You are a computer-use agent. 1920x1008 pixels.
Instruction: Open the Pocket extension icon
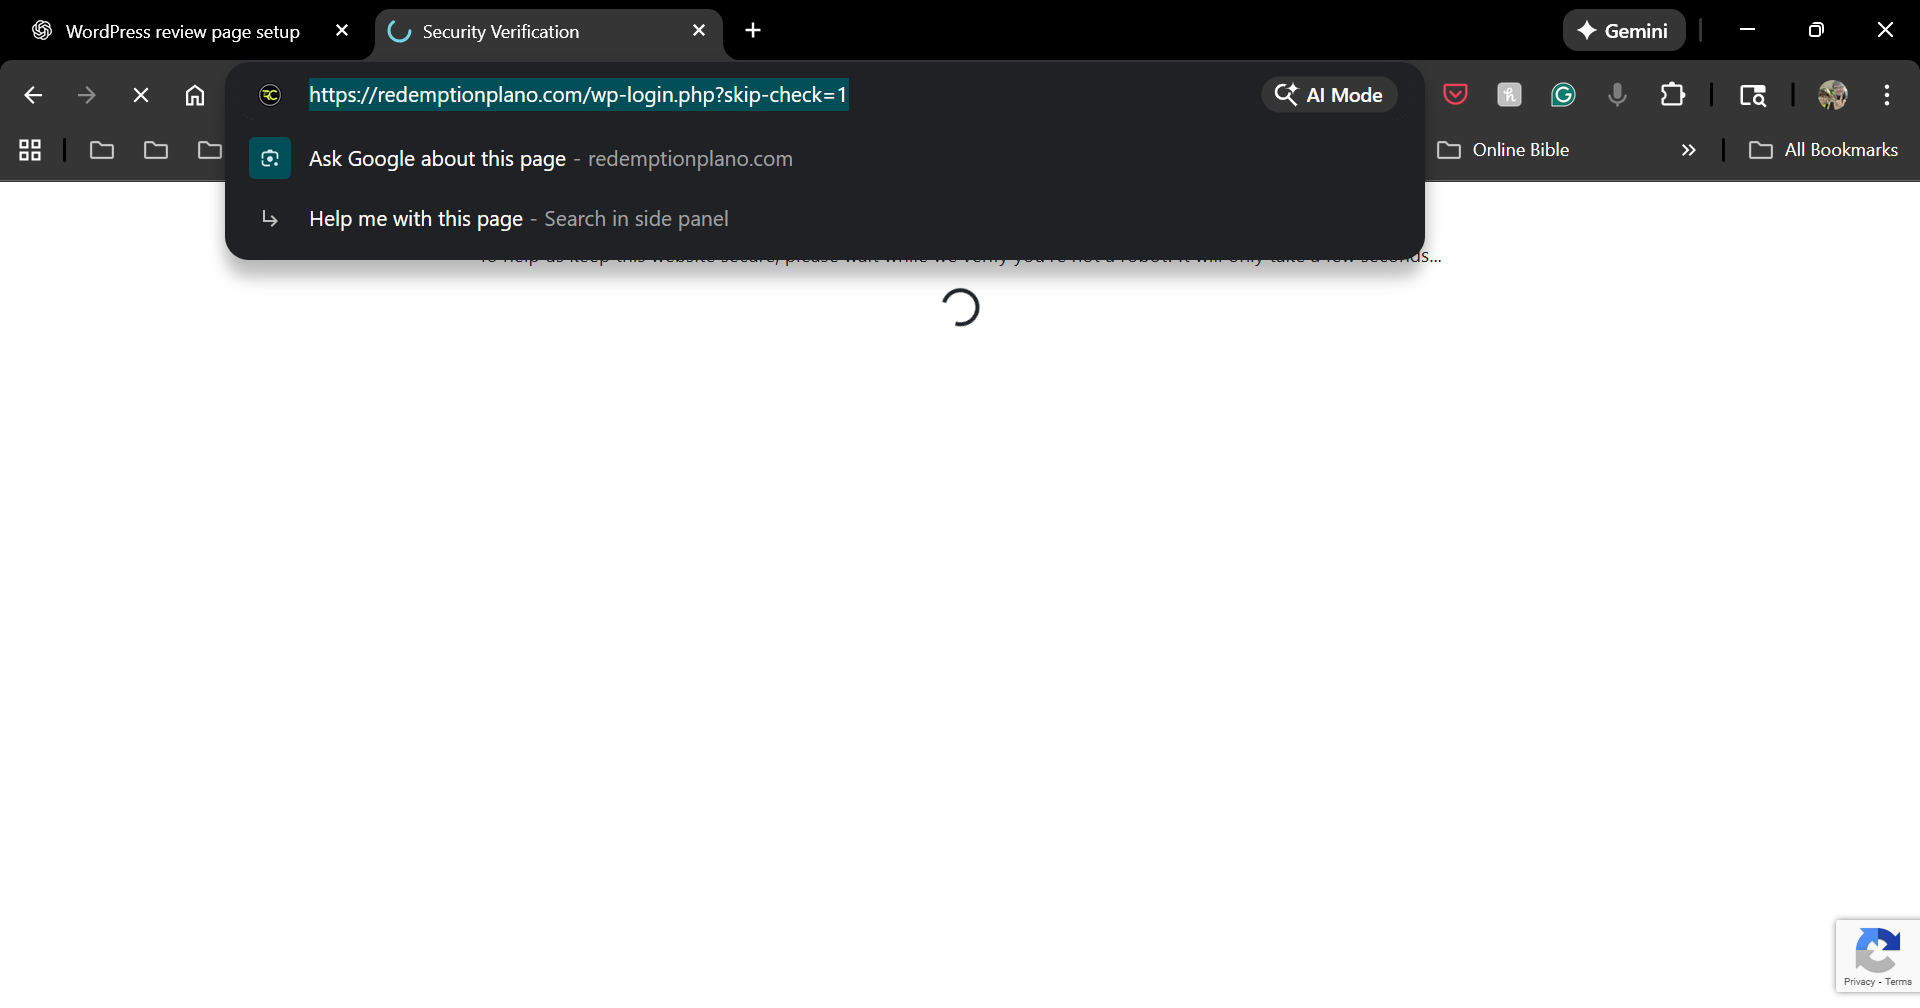click(1455, 95)
